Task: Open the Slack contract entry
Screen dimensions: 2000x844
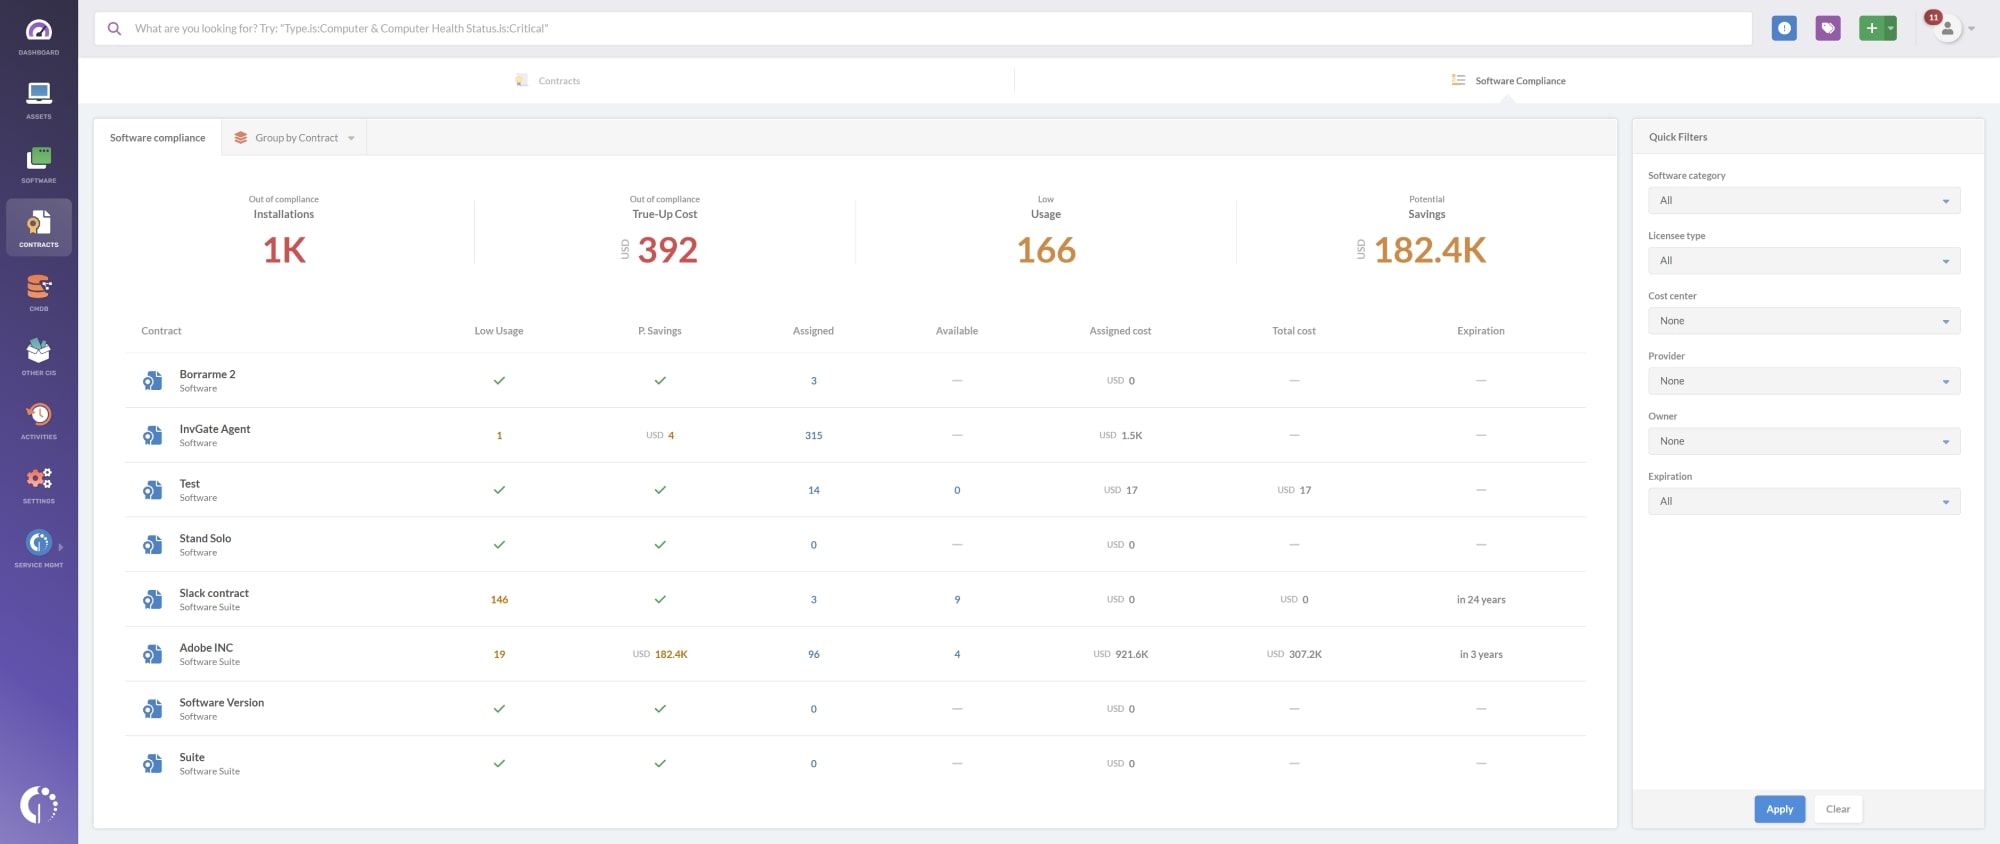Action: 214,593
